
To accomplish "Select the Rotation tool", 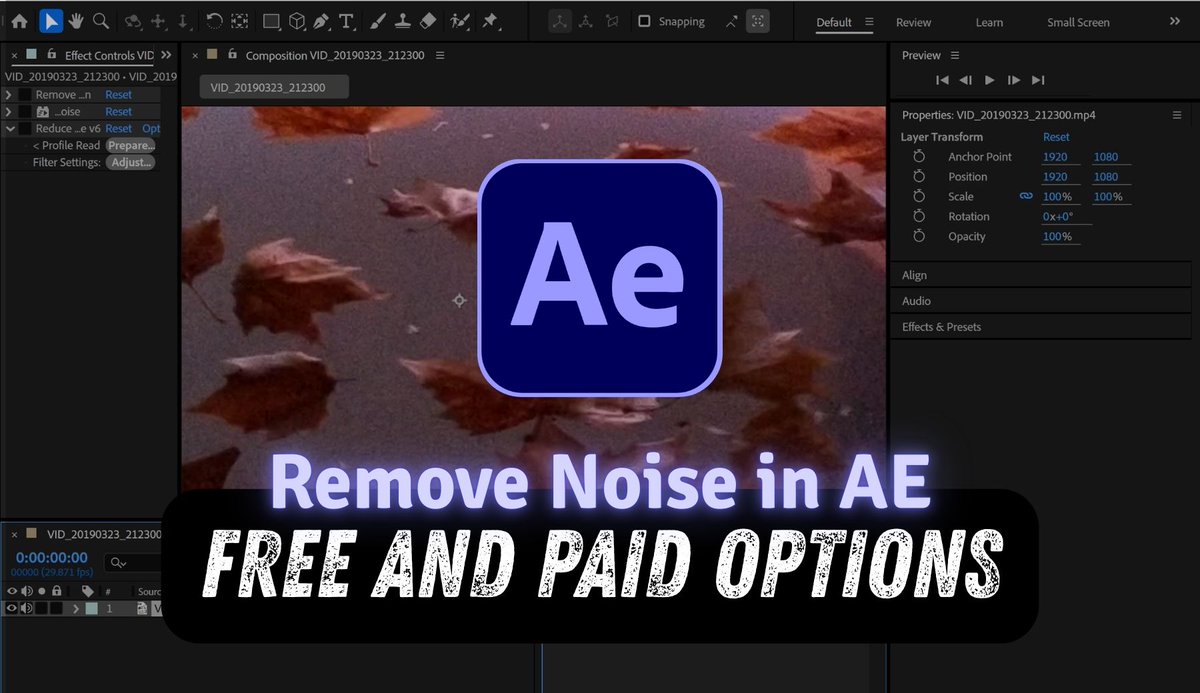I will click(x=214, y=20).
